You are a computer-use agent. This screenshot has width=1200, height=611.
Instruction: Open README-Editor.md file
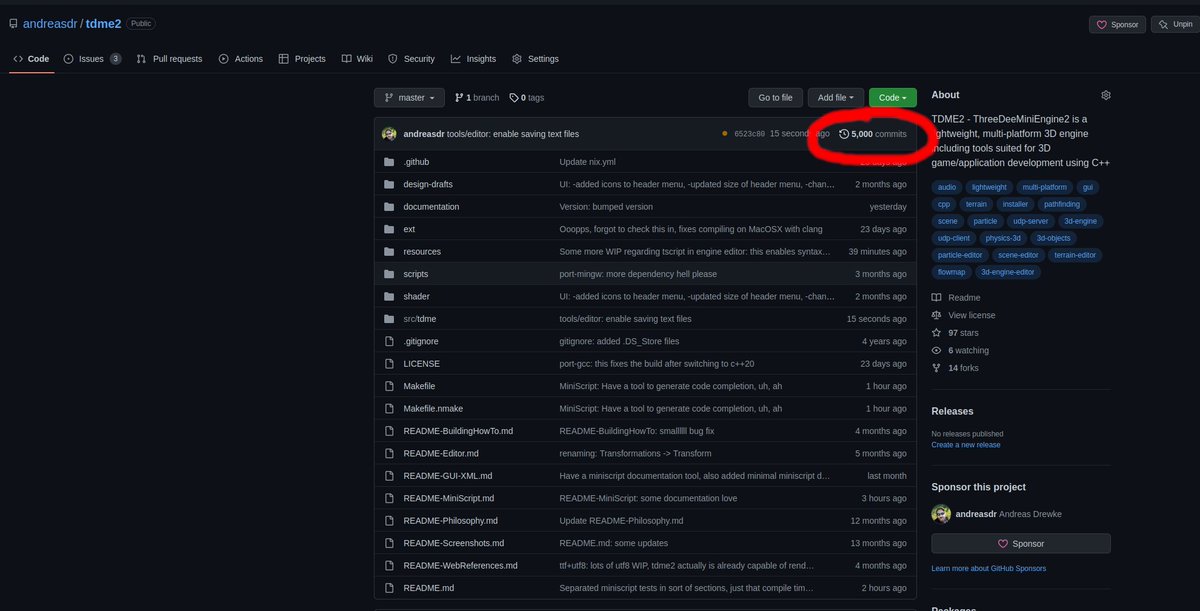point(441,453)
